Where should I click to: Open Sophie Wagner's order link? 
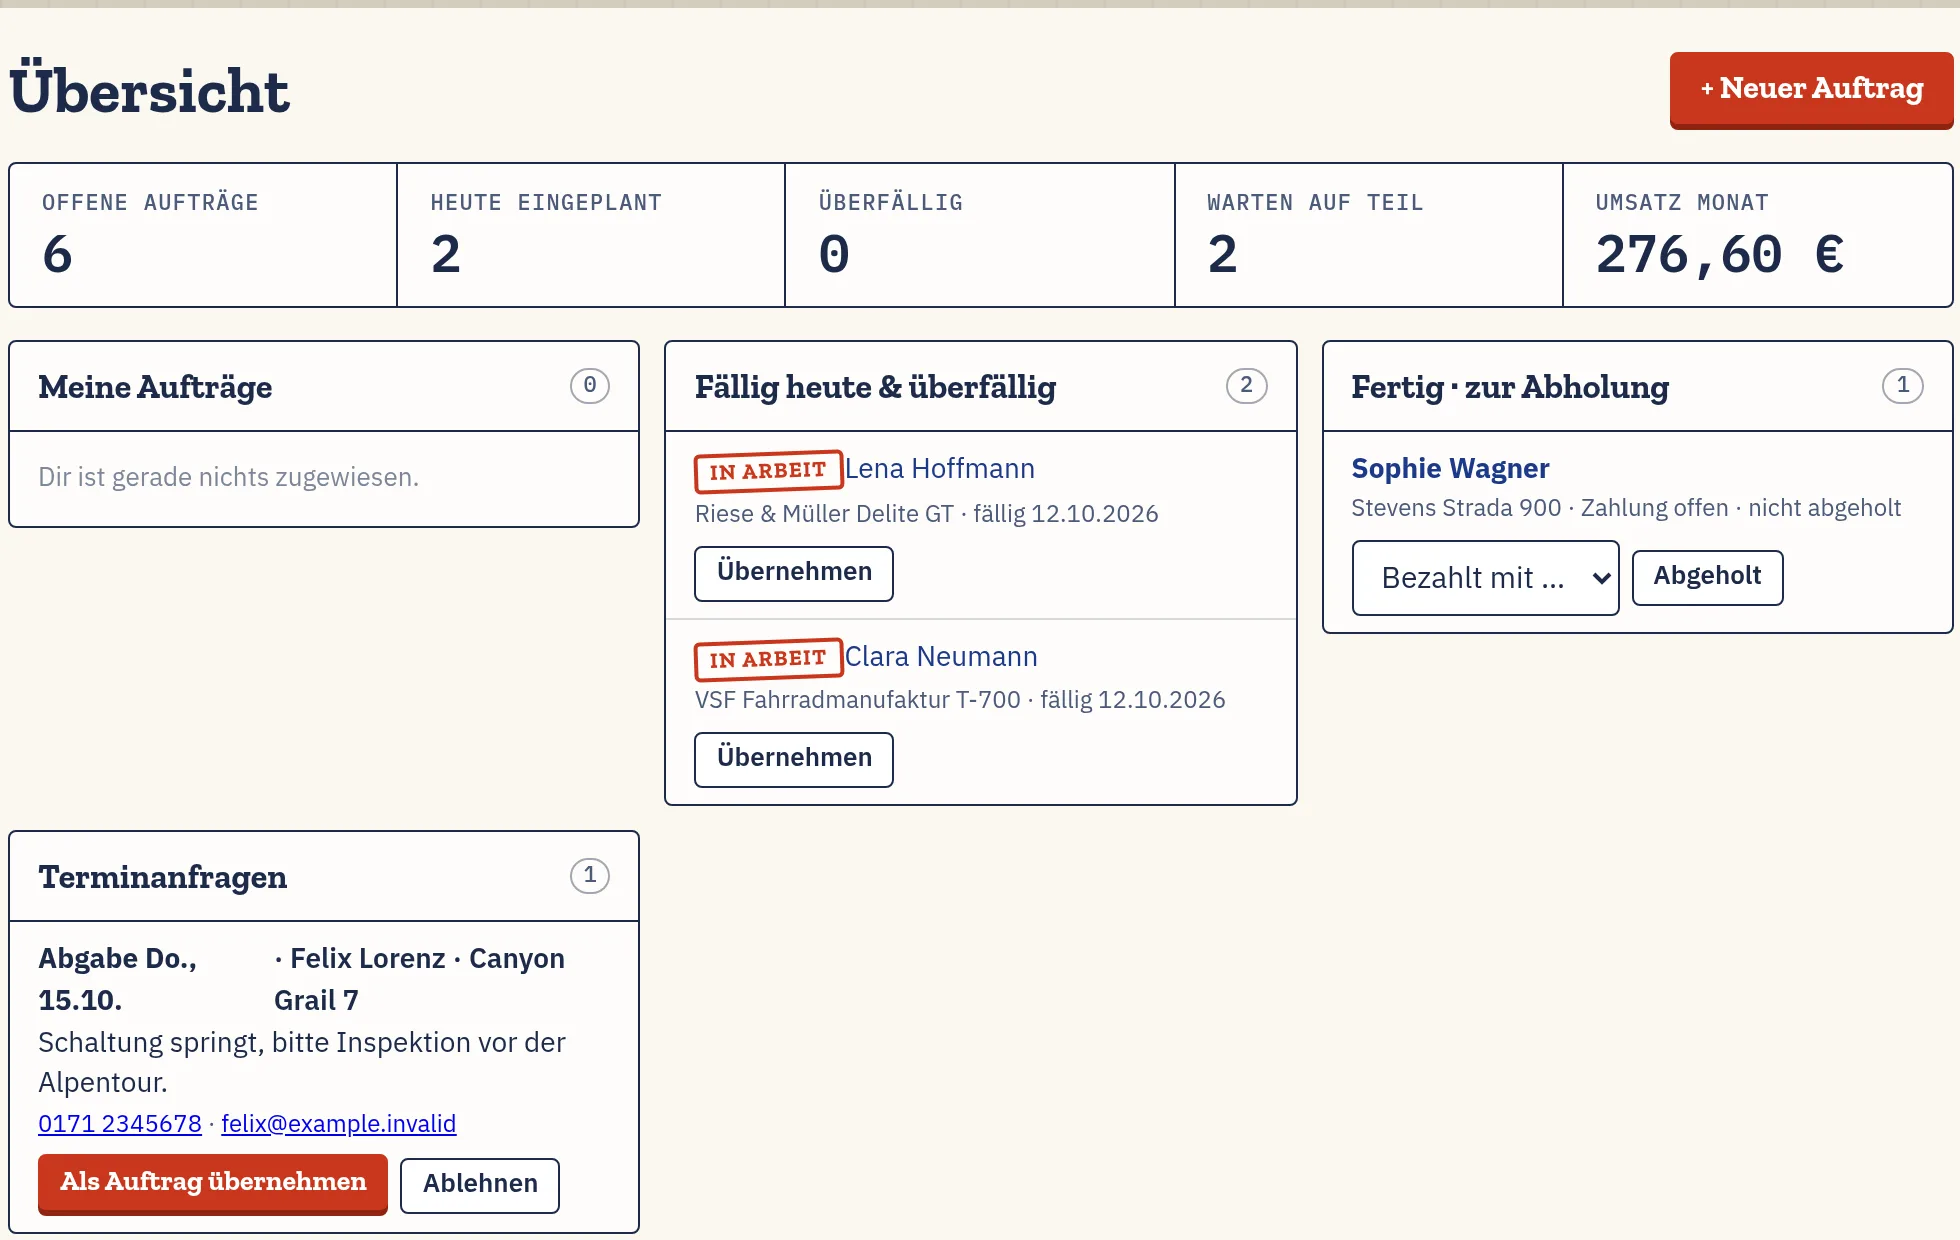point(1450,468)
